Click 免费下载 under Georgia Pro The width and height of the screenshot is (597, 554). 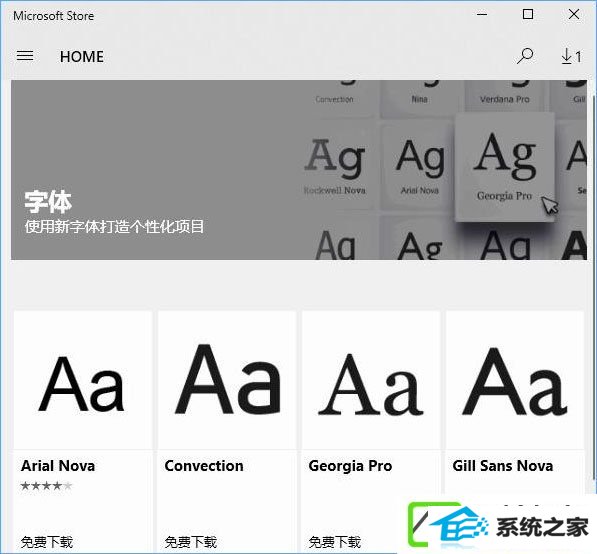click(x=334, y=541)
